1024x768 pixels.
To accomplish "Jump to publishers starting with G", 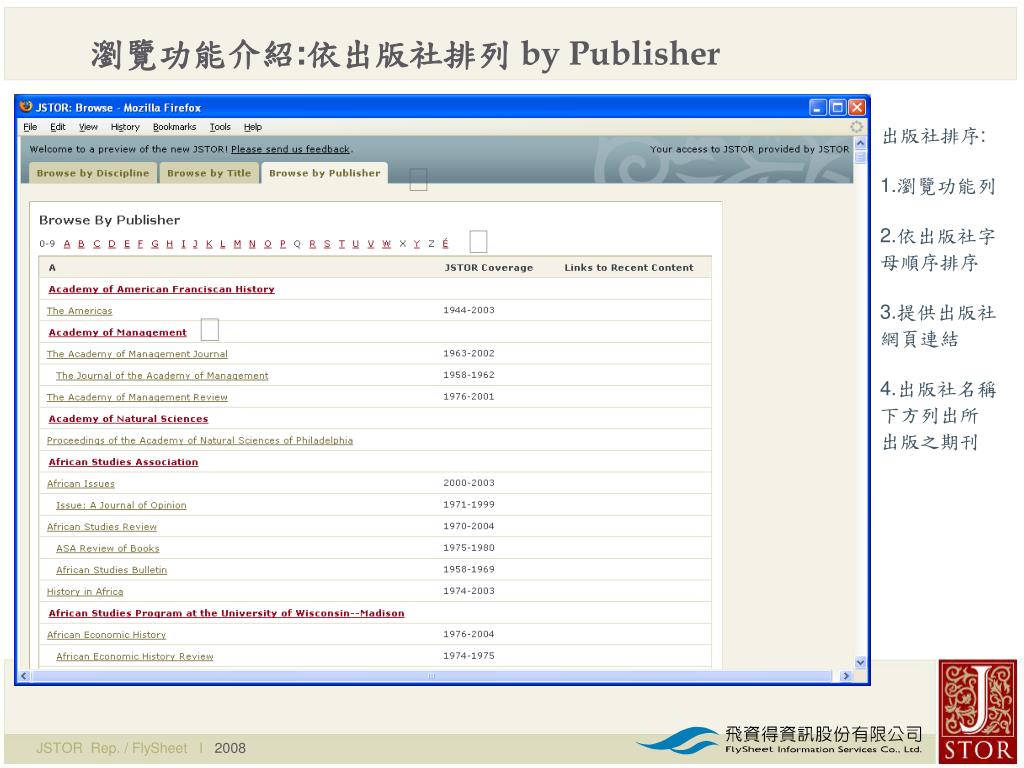I will (x=155, y=244).
